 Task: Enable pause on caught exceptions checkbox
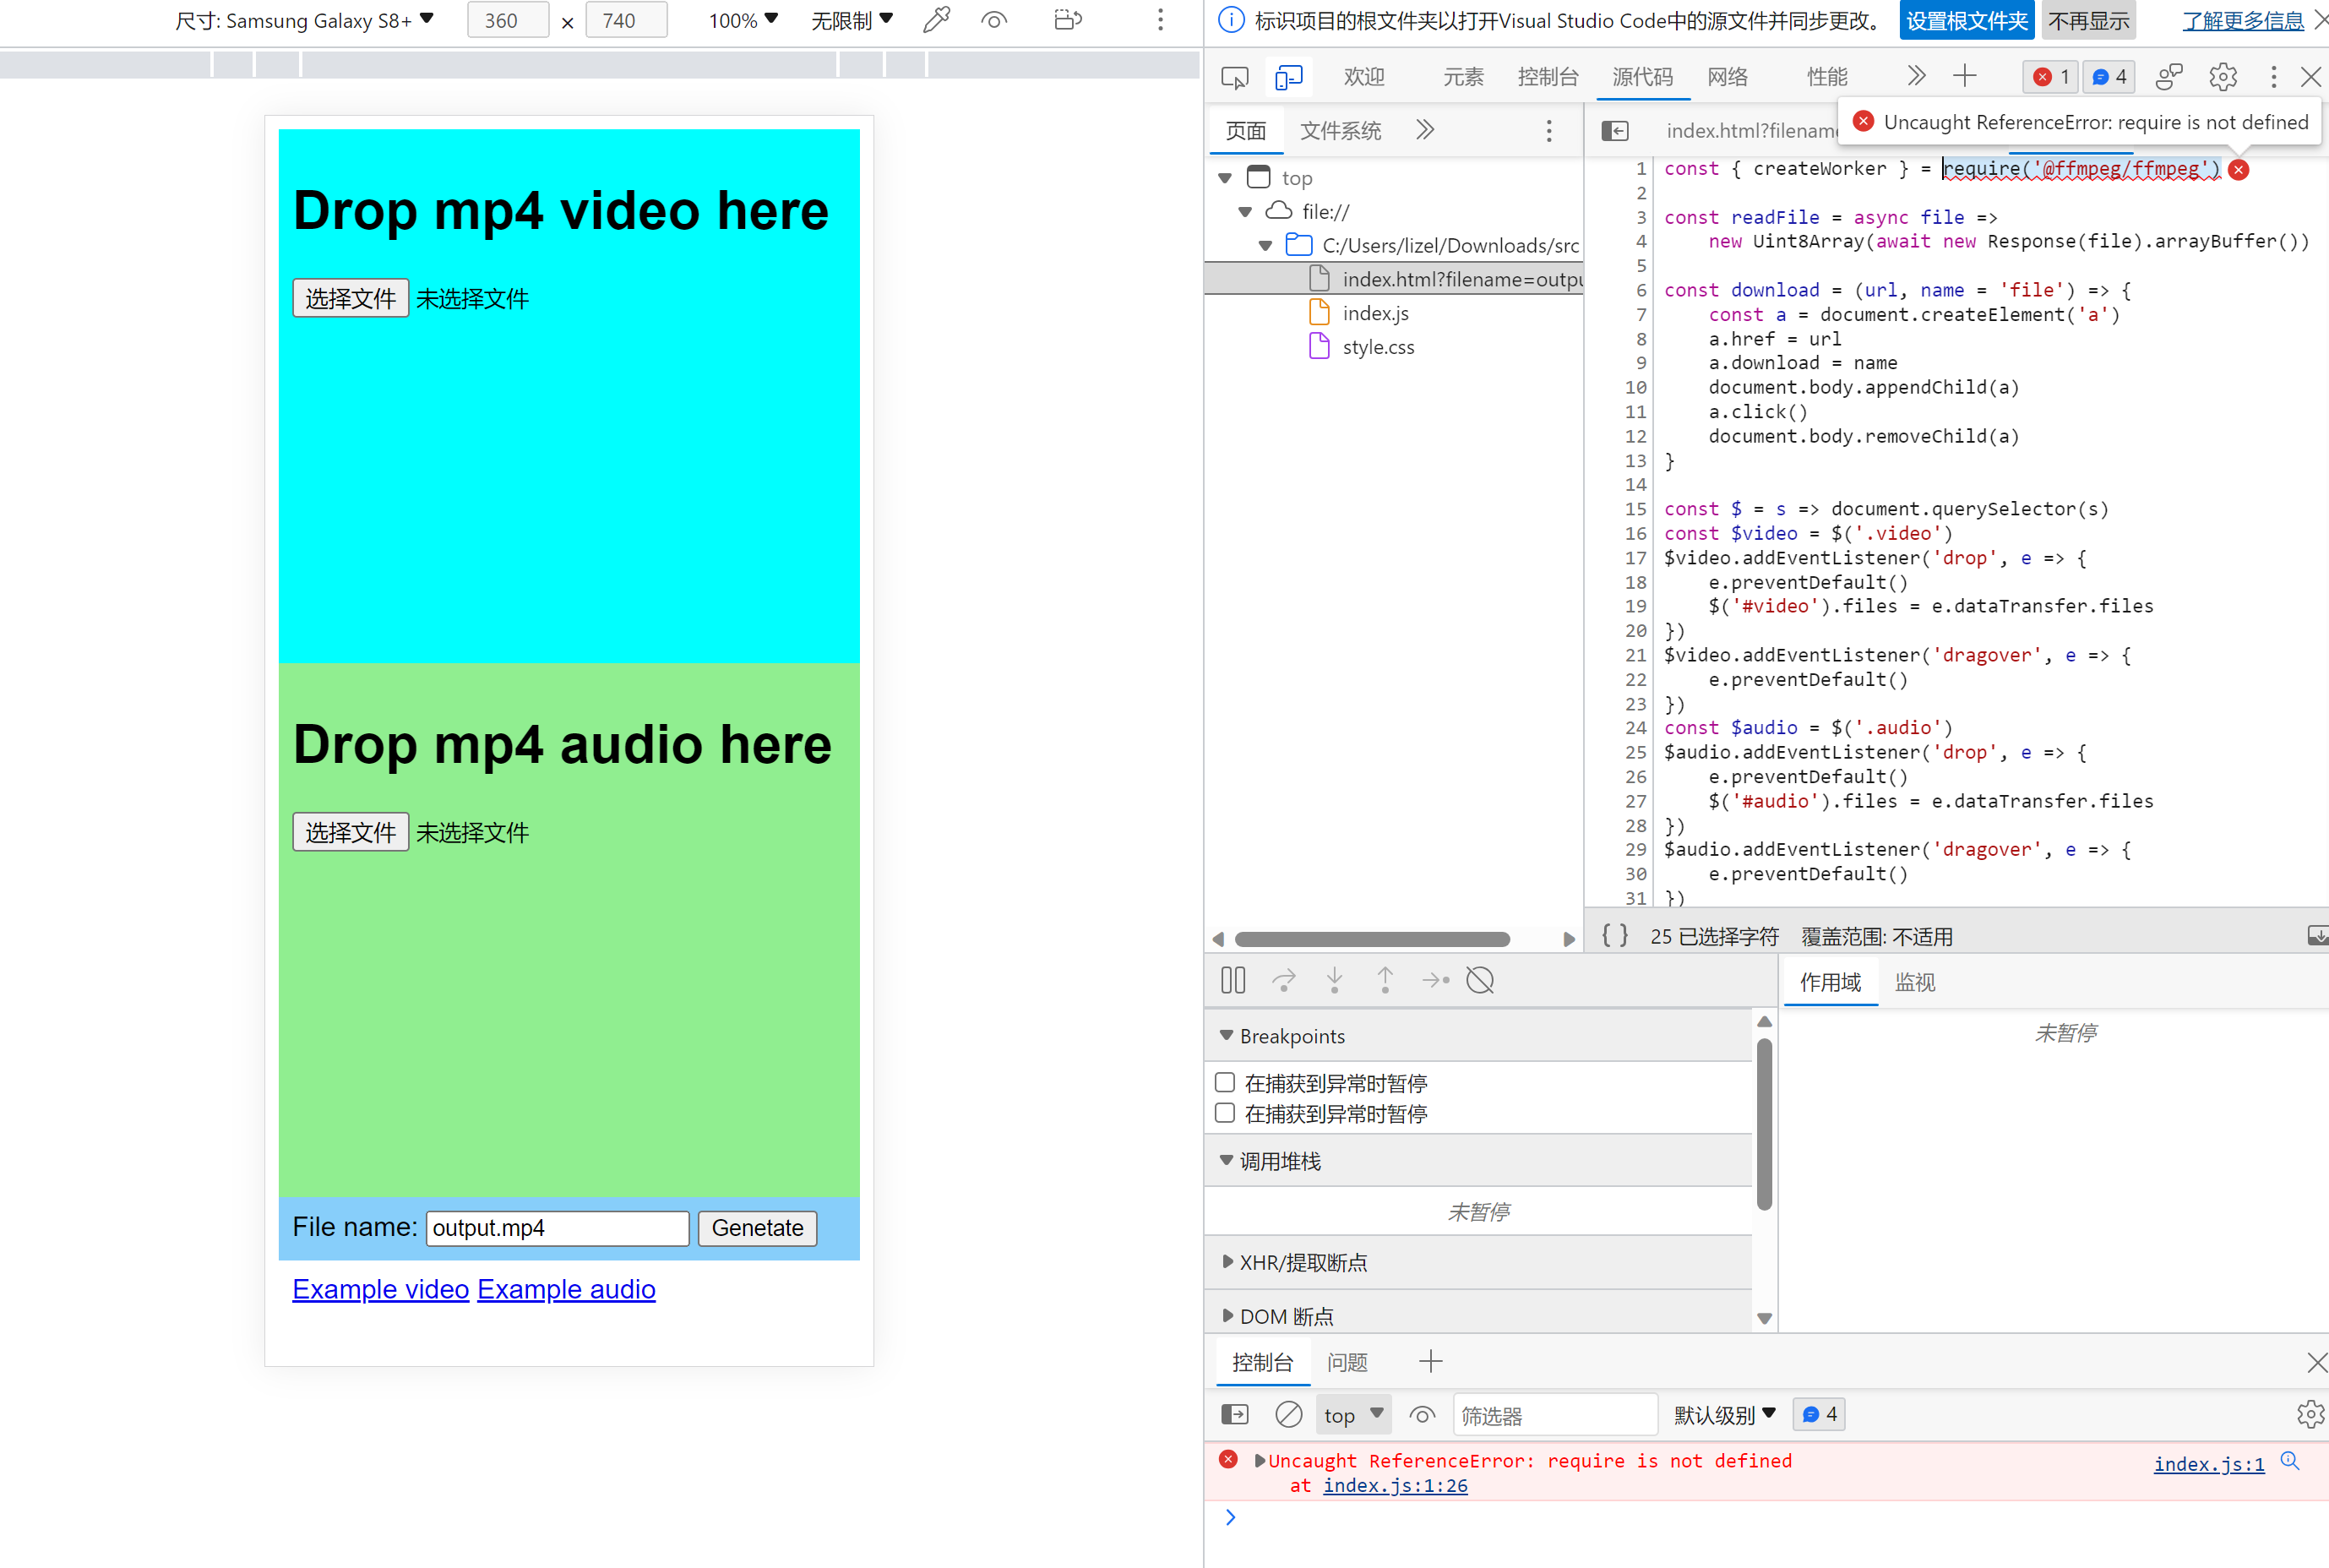[x=1224, y=1112]
